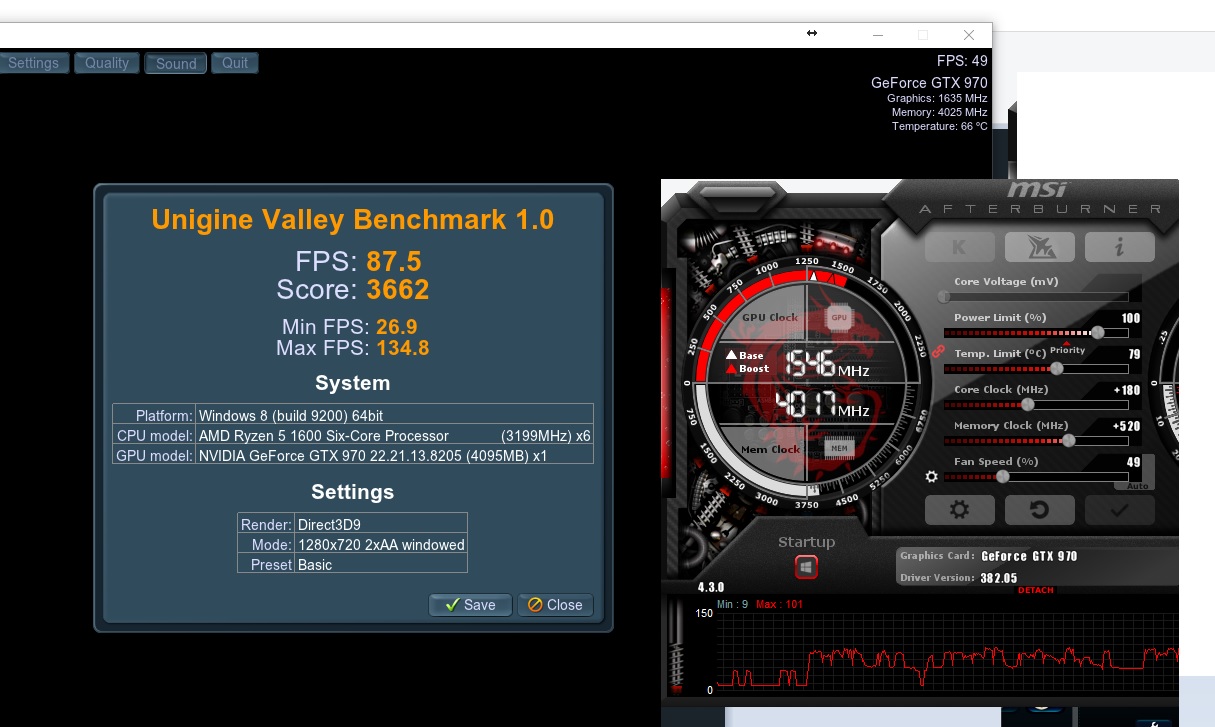Viewport: 1215px width, 727px height.
Task: Click the 'Memory: 4025 MHz' overlay text
Action: (939, 112)
